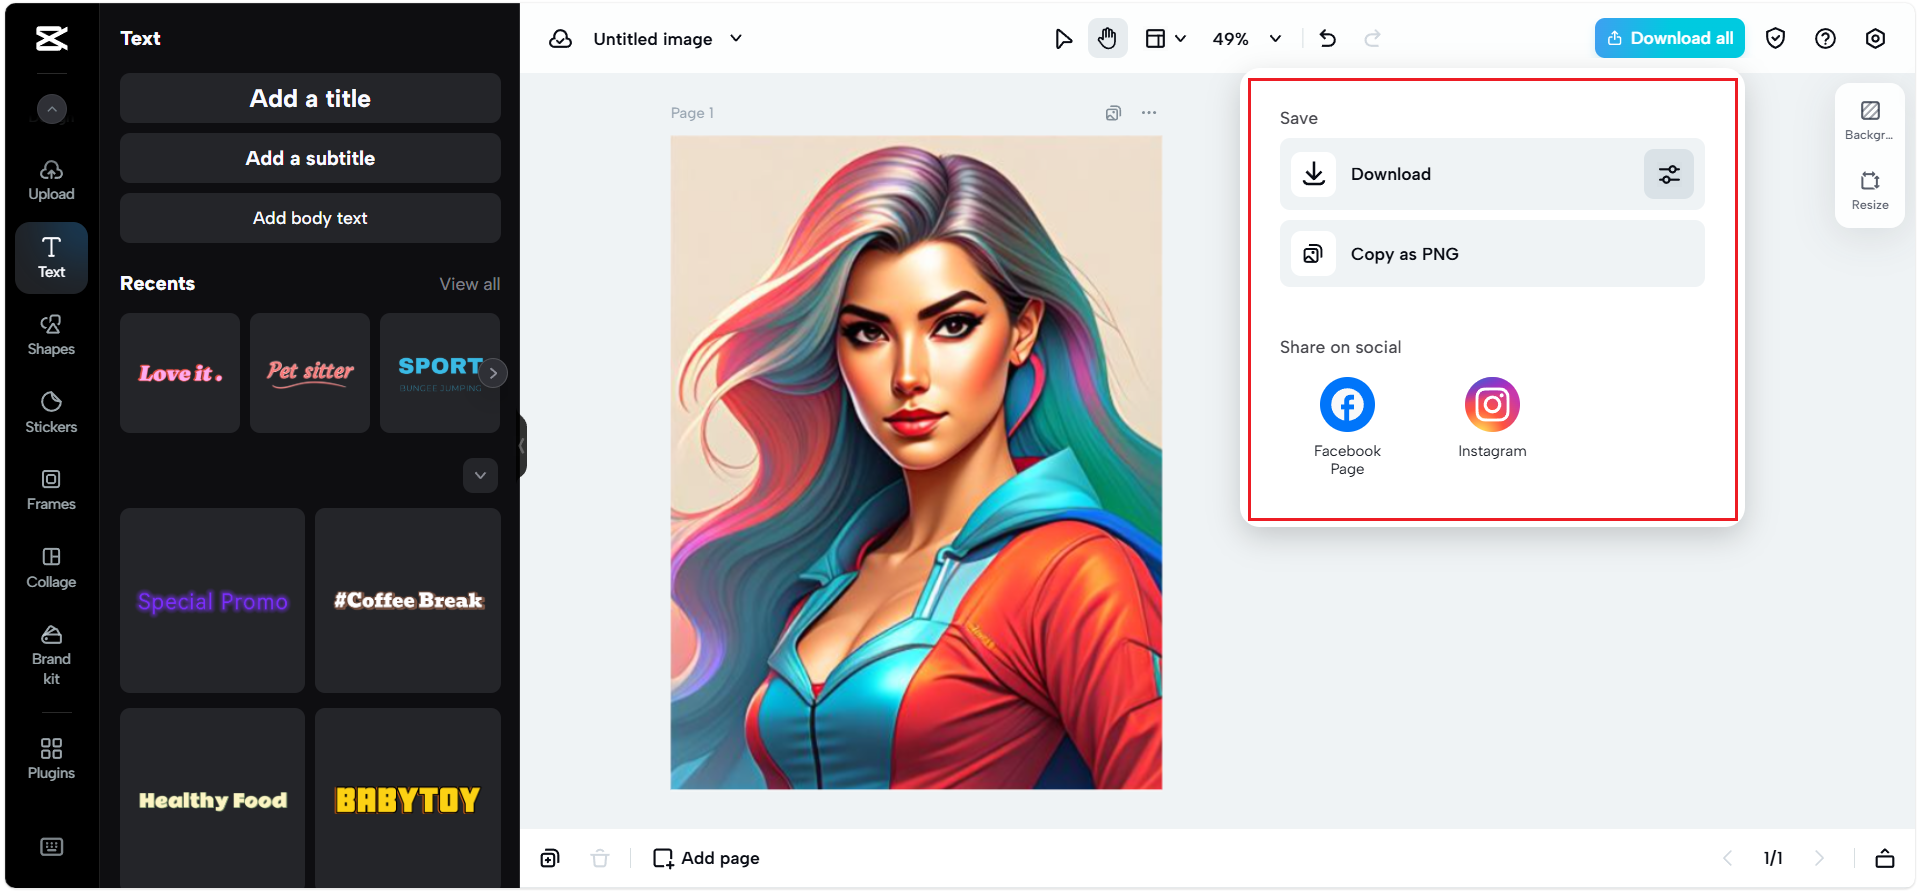The height and width of the screenshot is (893, 1920).
Task: Toggle the hand pan tool
Action: (x=1107, y=38)
